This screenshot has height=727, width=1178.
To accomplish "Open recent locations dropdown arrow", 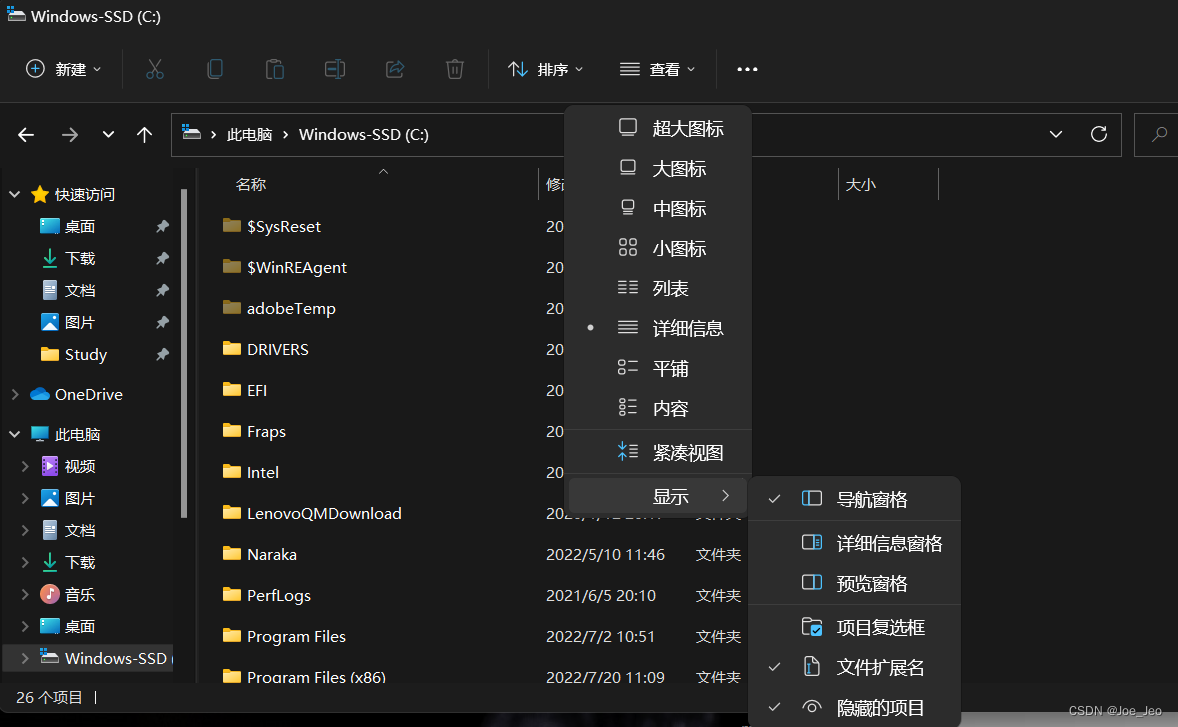I will (108, 134).
